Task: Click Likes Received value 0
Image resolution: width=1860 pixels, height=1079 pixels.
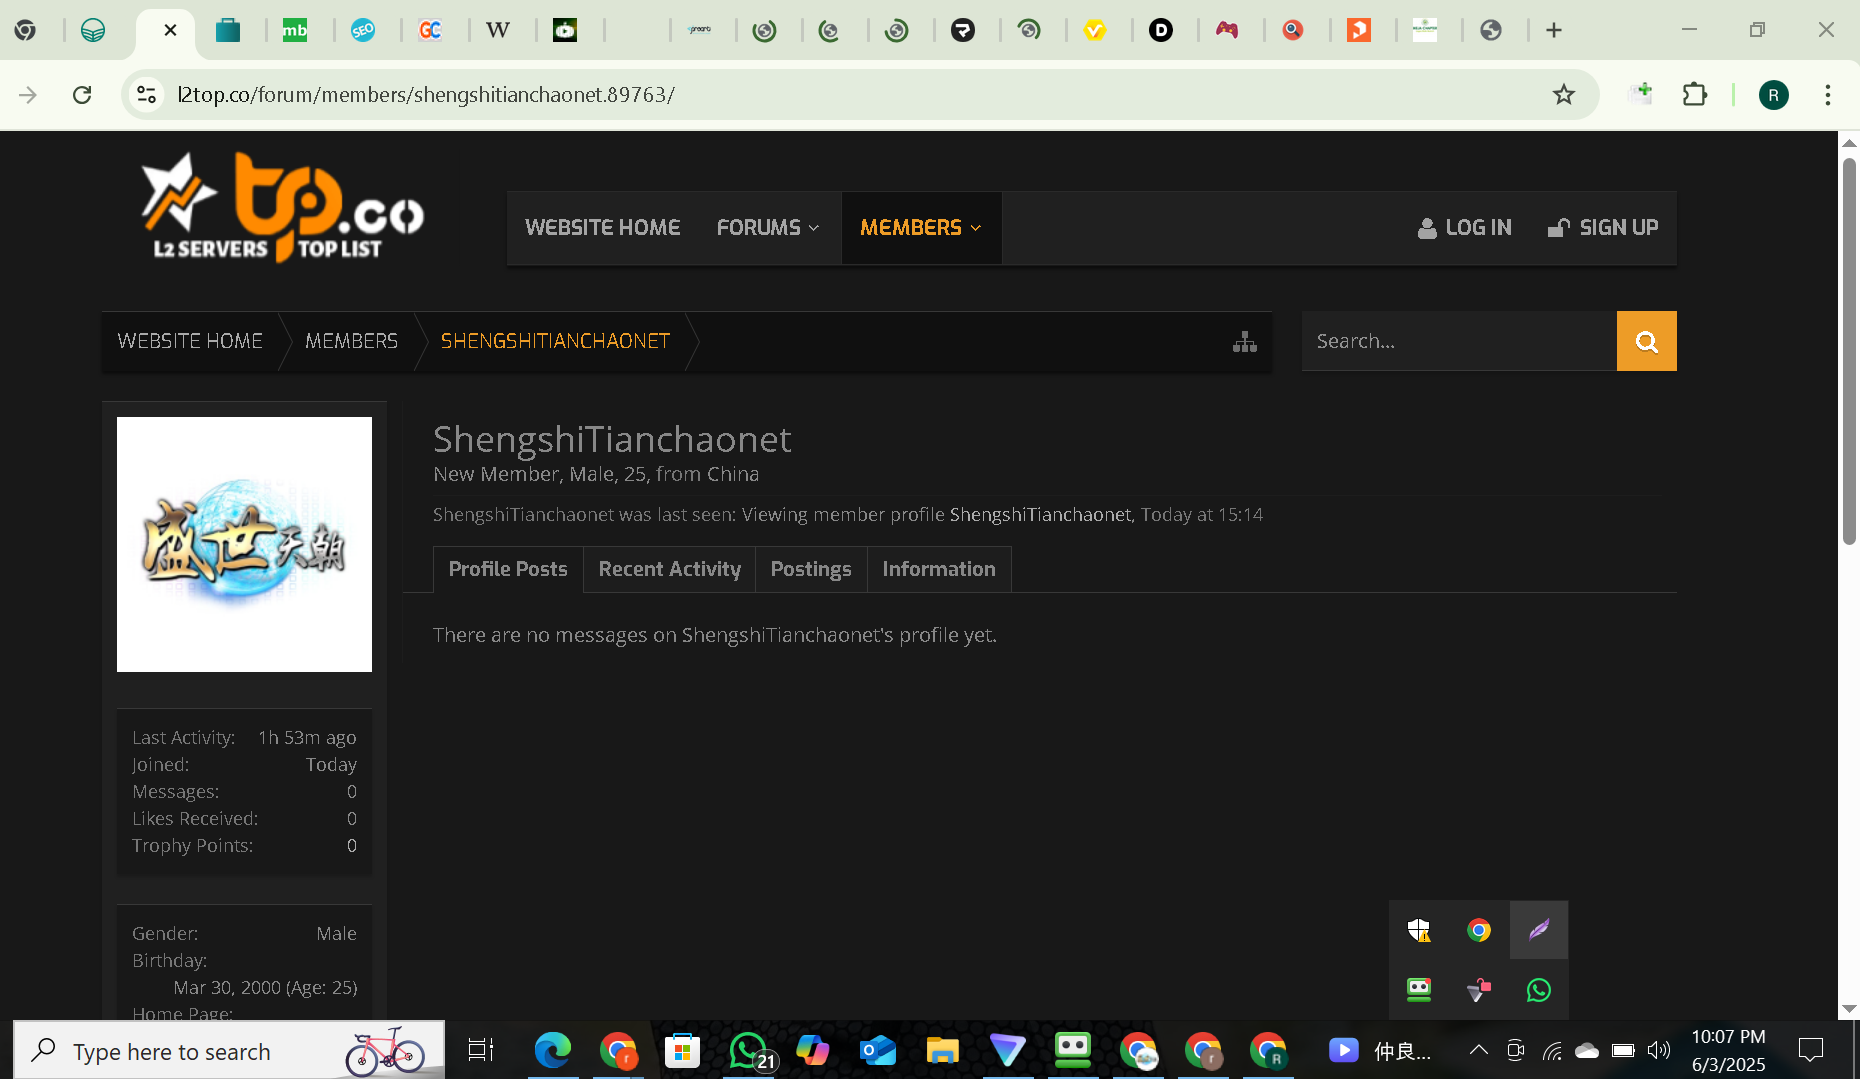Action: (352, 819)
